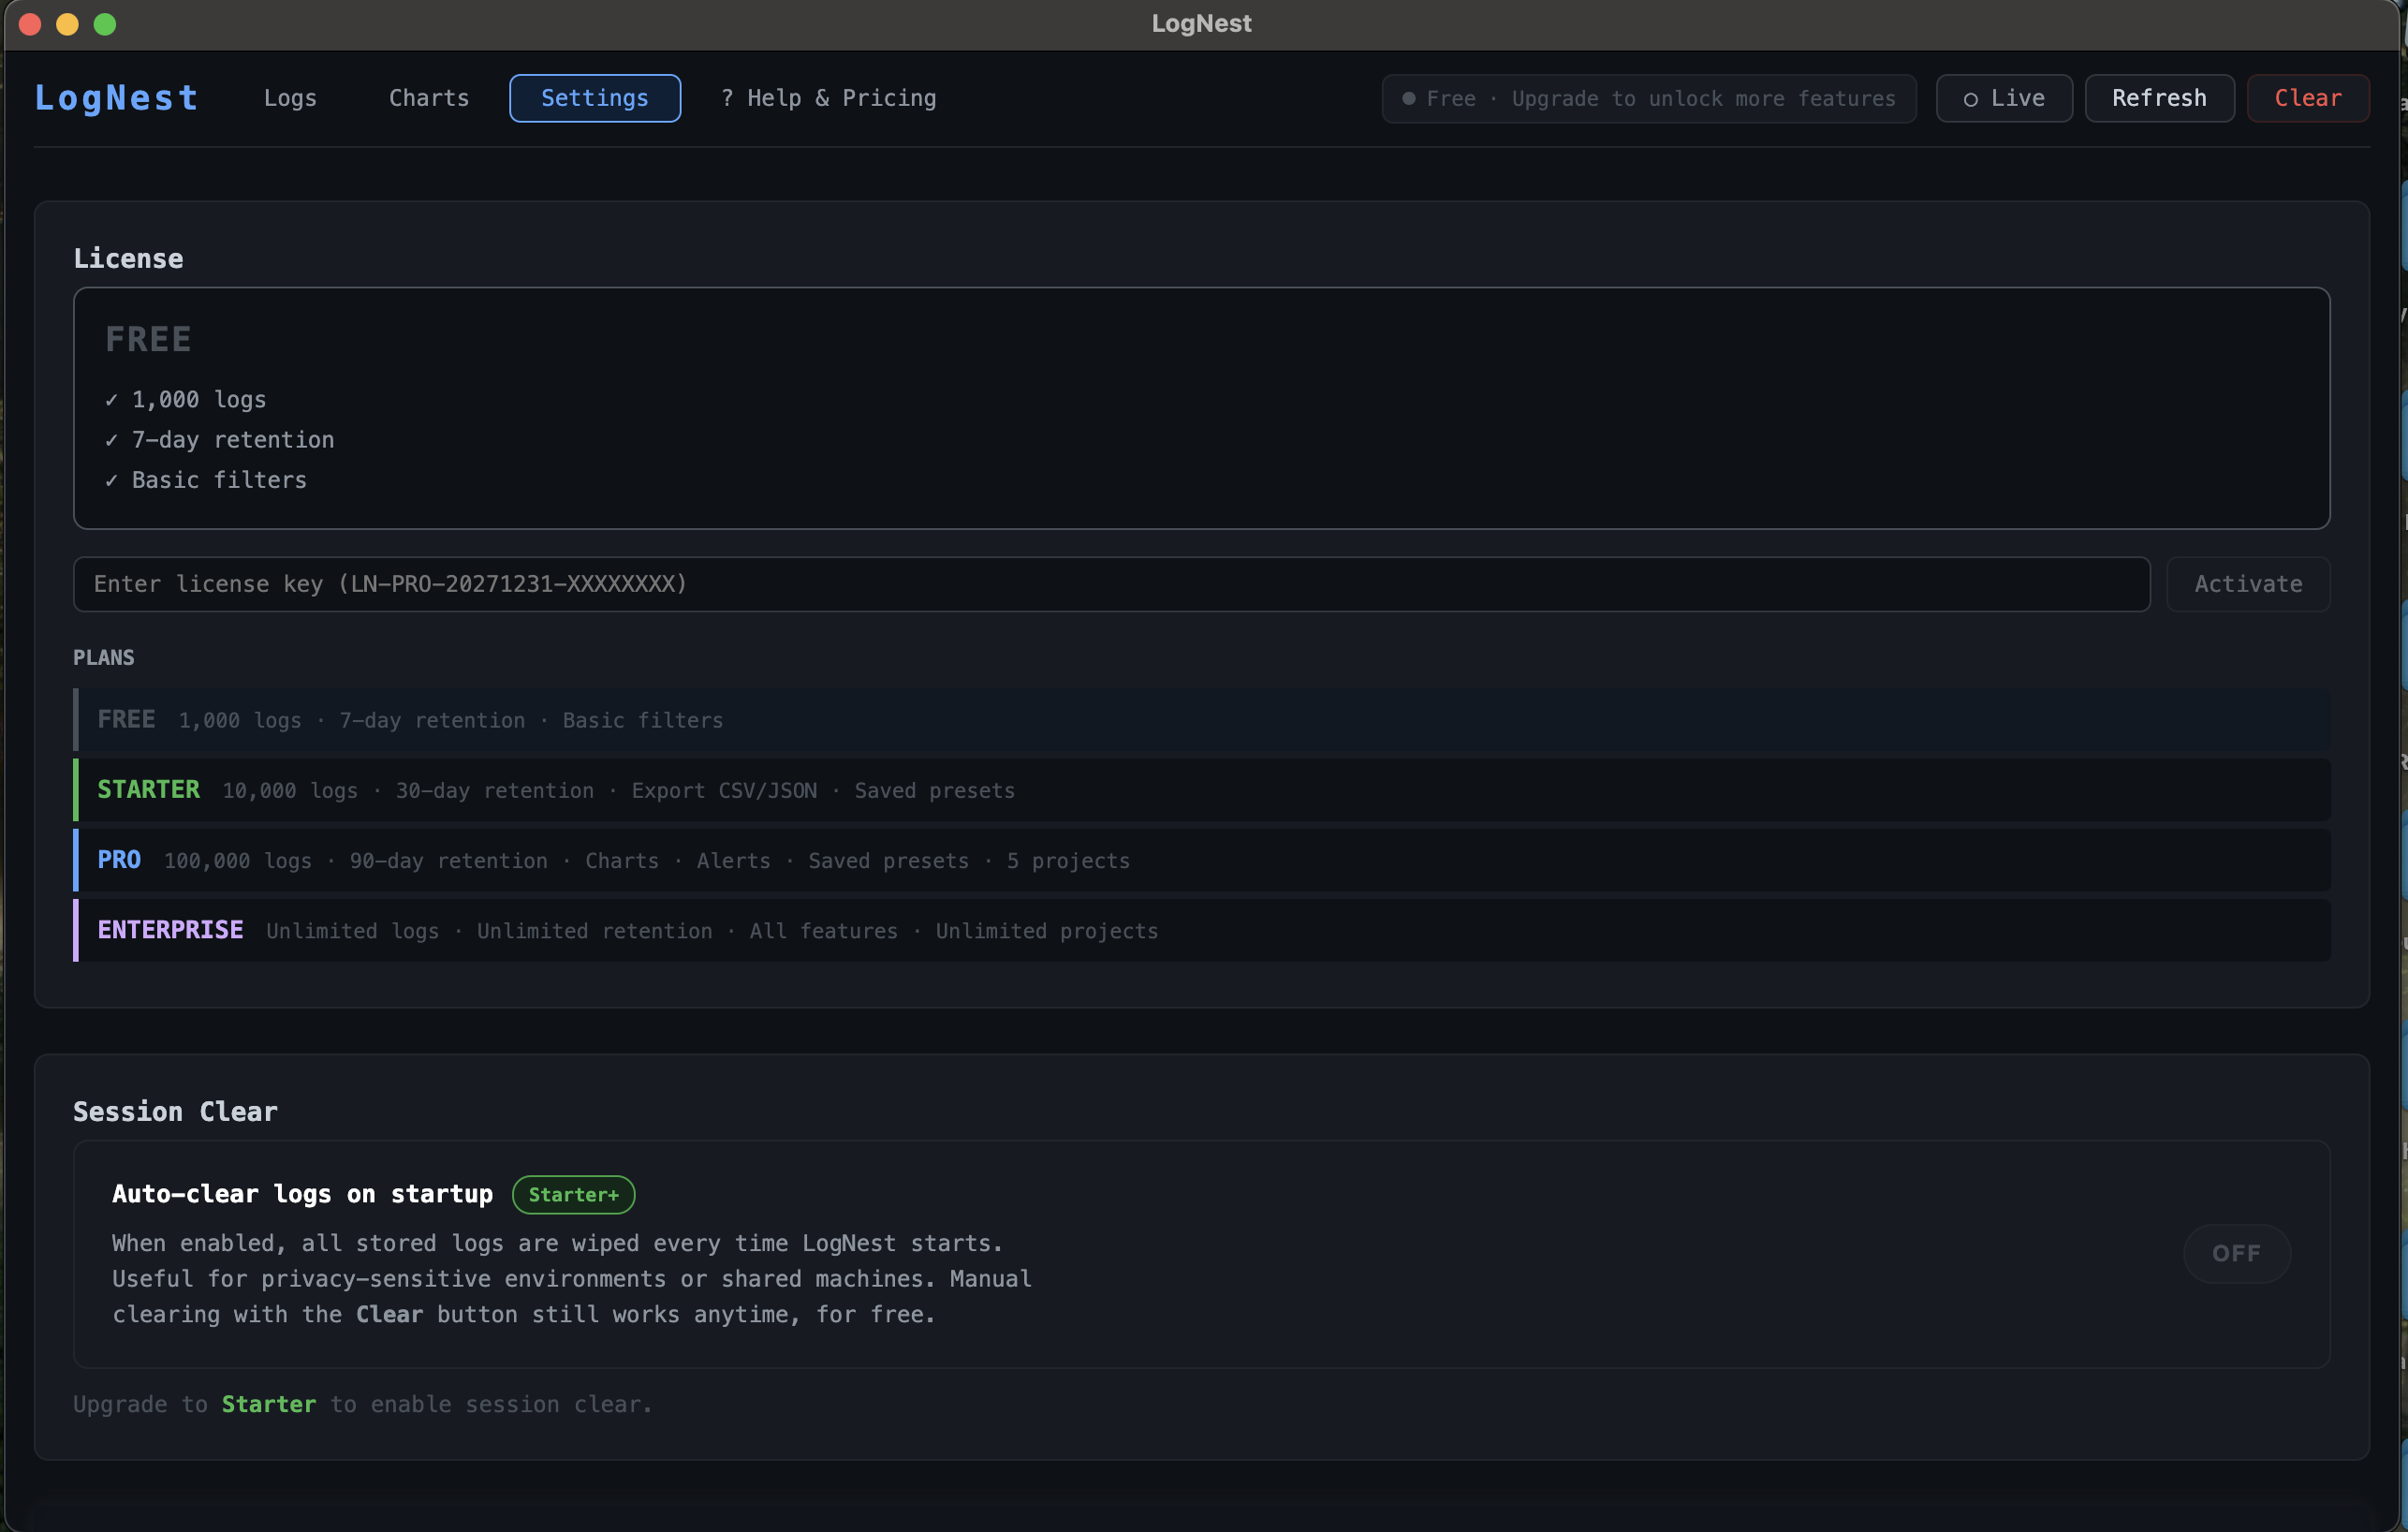Viewport: 2408px width, 1532px height.
Task: Select the PRO plan row
Action: 1202,860
